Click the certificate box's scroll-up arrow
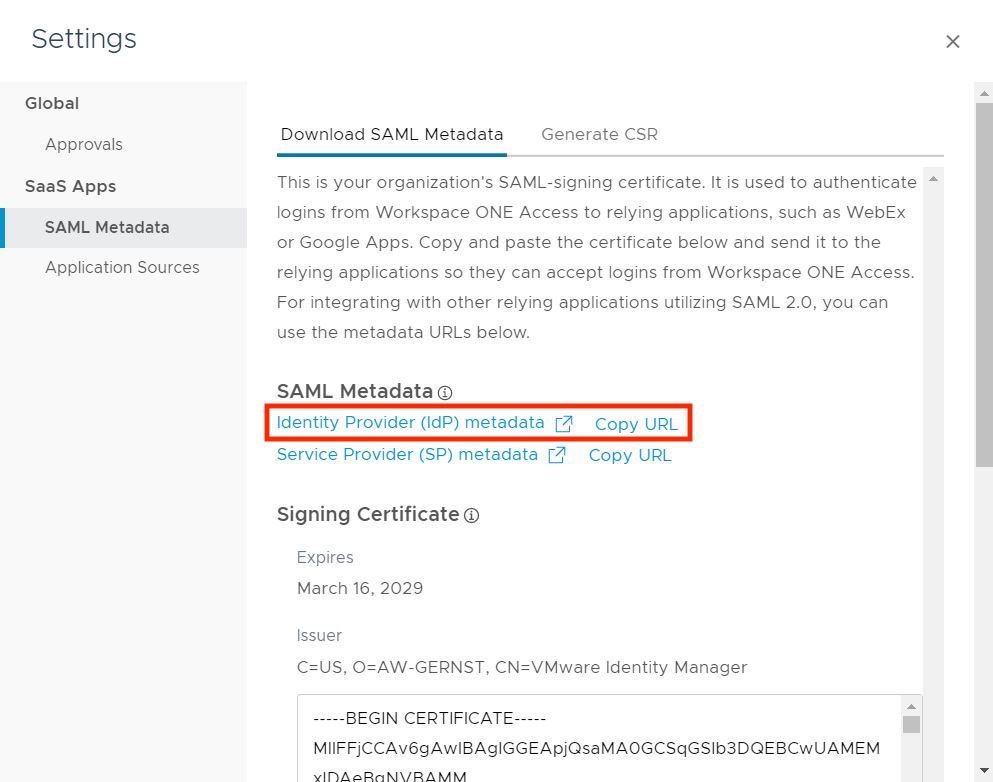Viewport: 993px width, 782px height. [x=910, y=707]
